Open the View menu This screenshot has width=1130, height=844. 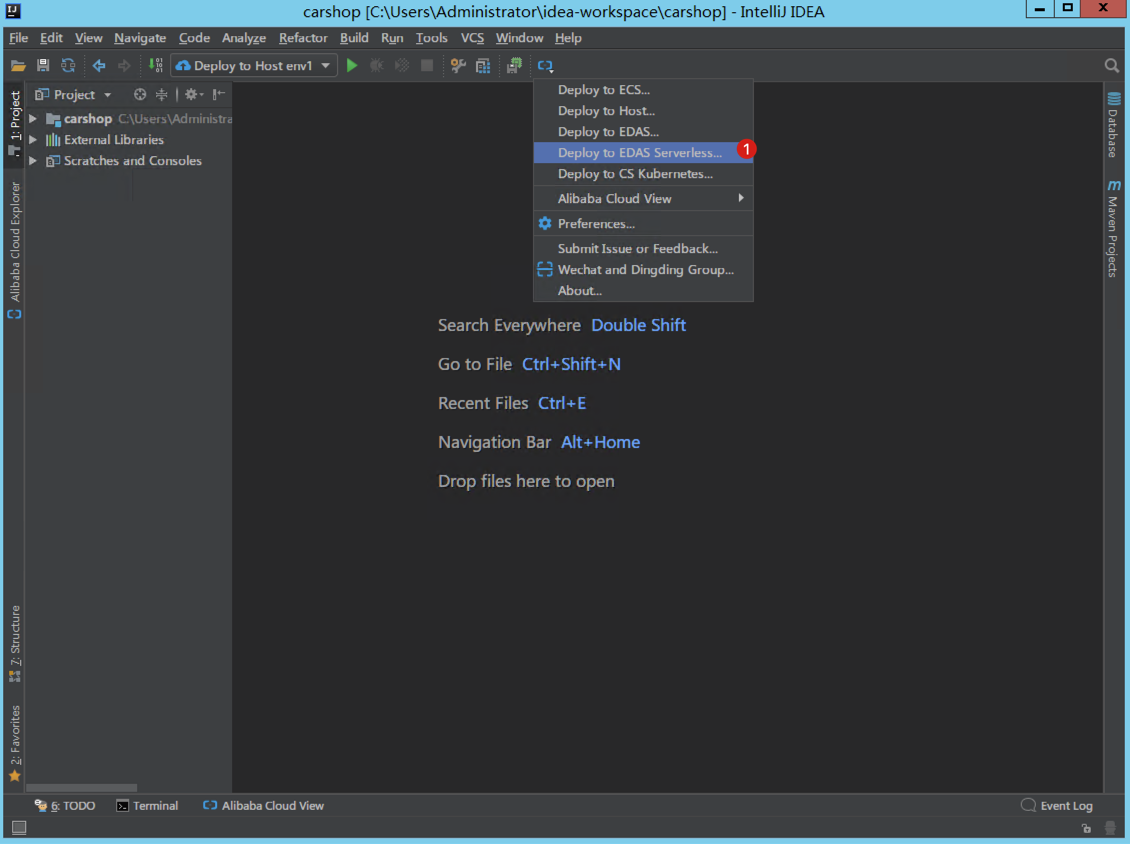[x=89, y=38]
